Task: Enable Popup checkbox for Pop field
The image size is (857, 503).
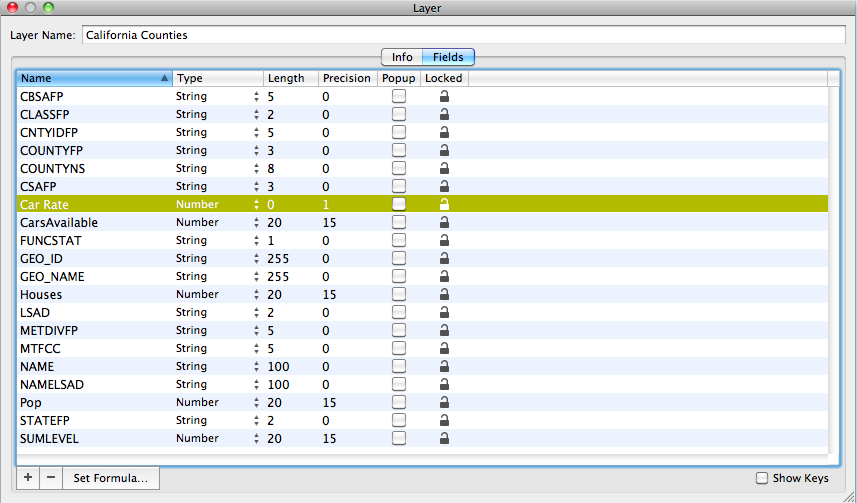Action: point(399,403)
